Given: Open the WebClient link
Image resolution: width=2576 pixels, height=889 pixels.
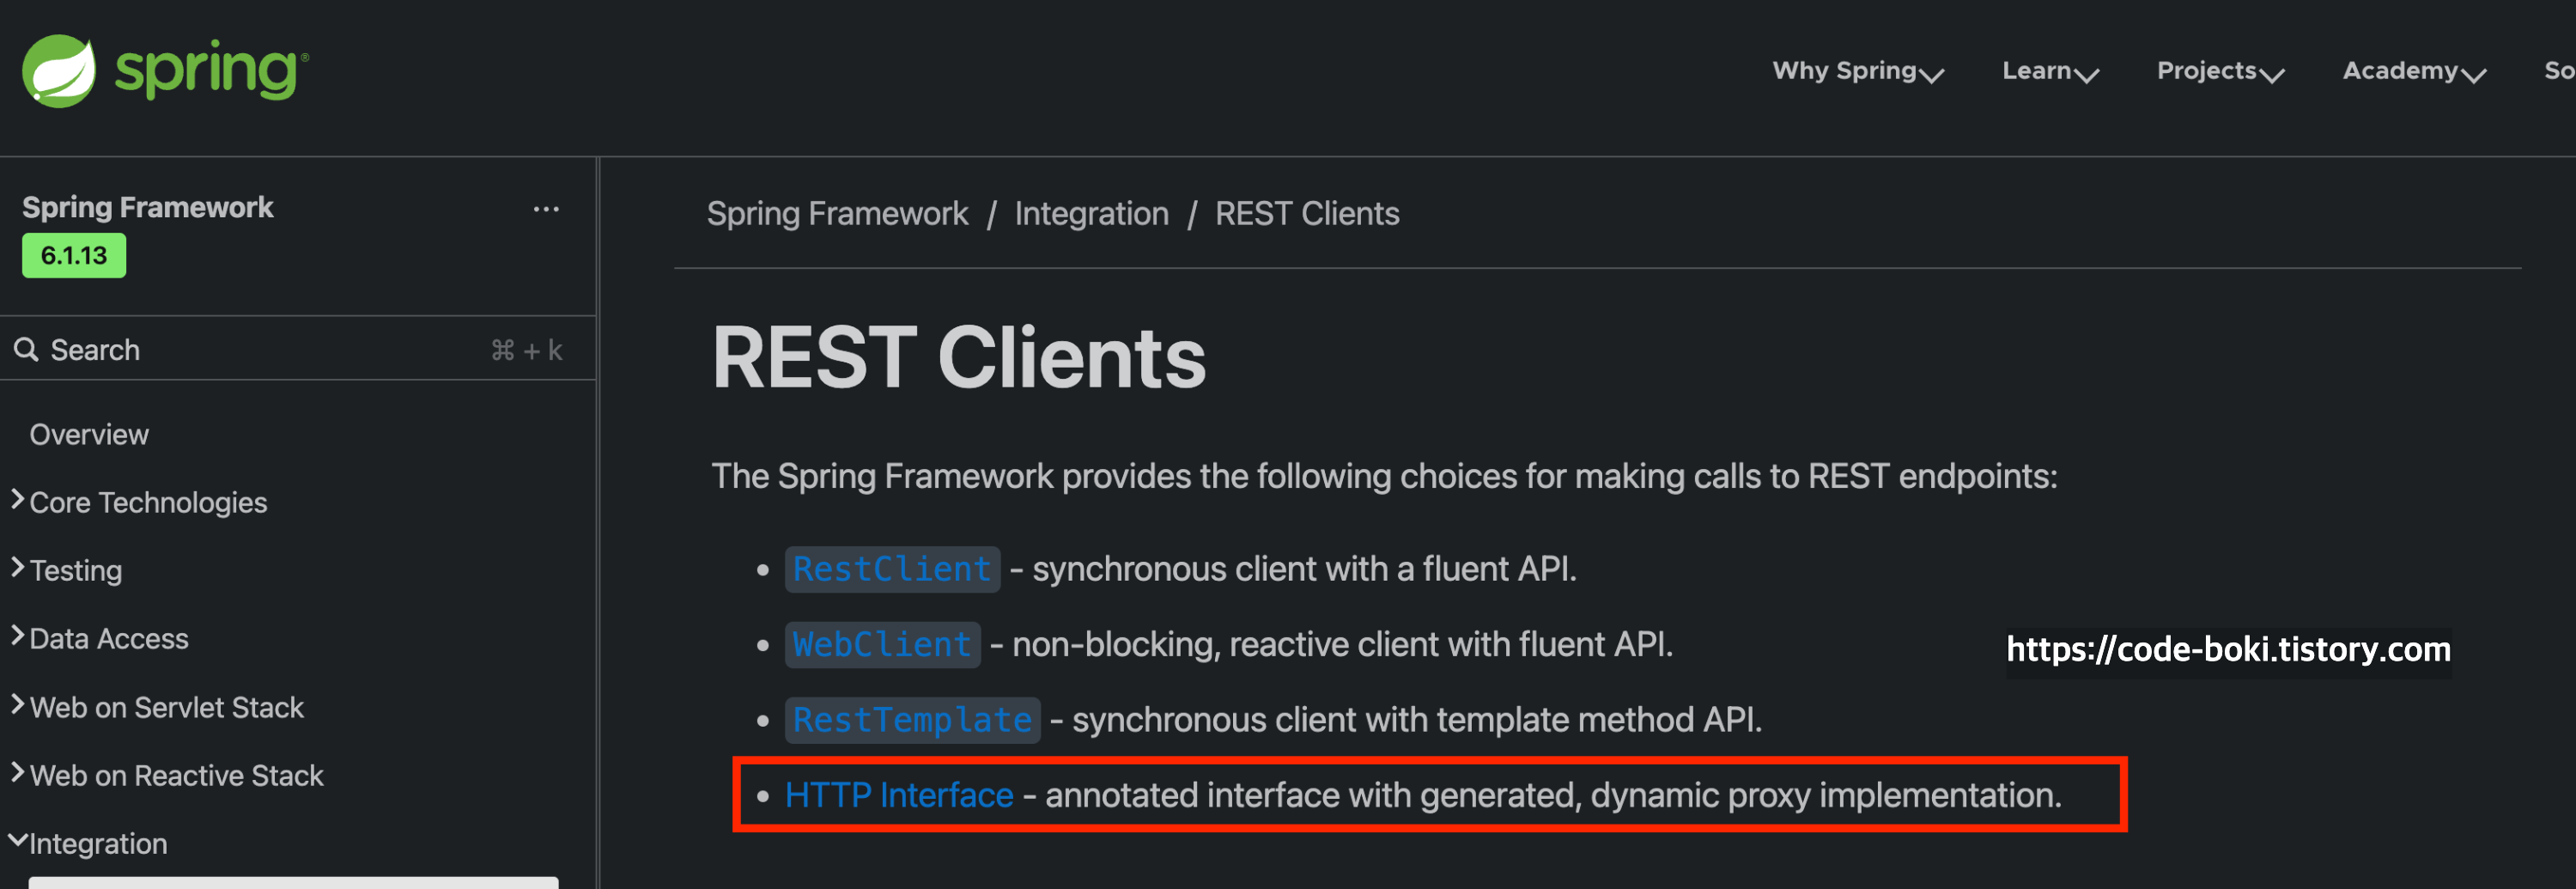Looking at the screenshot, I should coord(882,644).
